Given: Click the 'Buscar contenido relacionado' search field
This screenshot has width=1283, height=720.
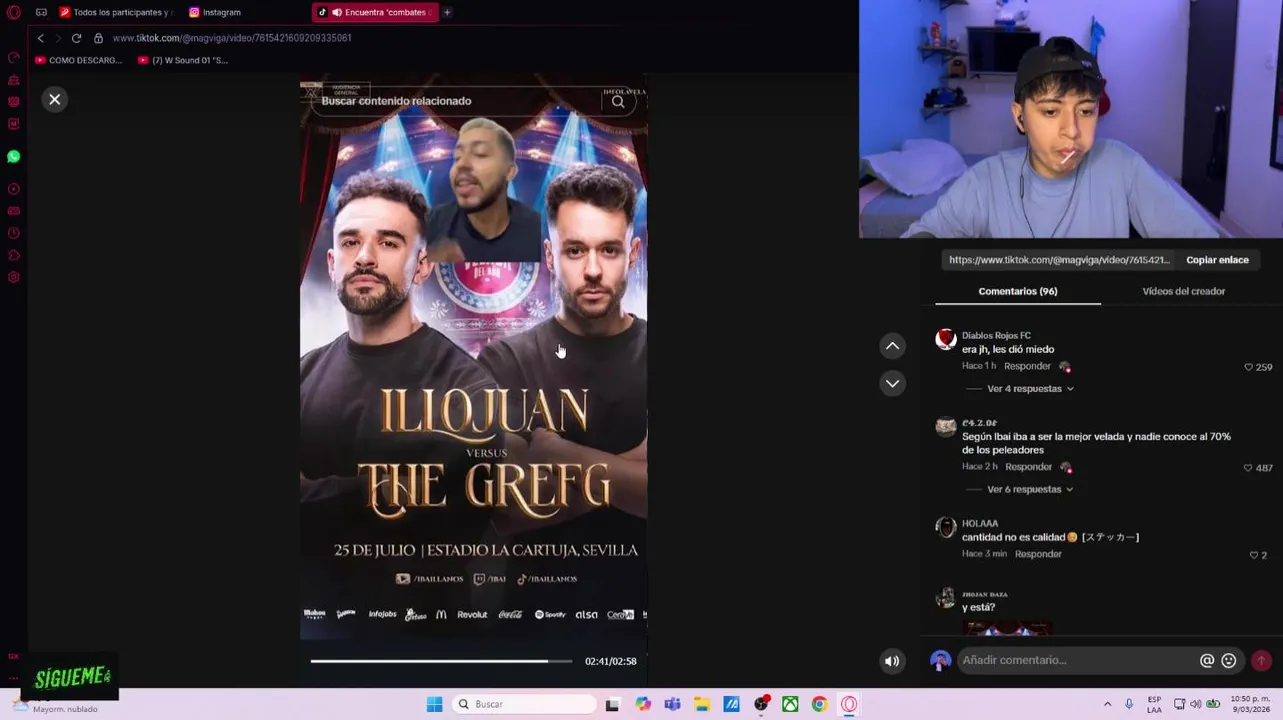Looking at the screenshot, I should [x=455, y=101].
